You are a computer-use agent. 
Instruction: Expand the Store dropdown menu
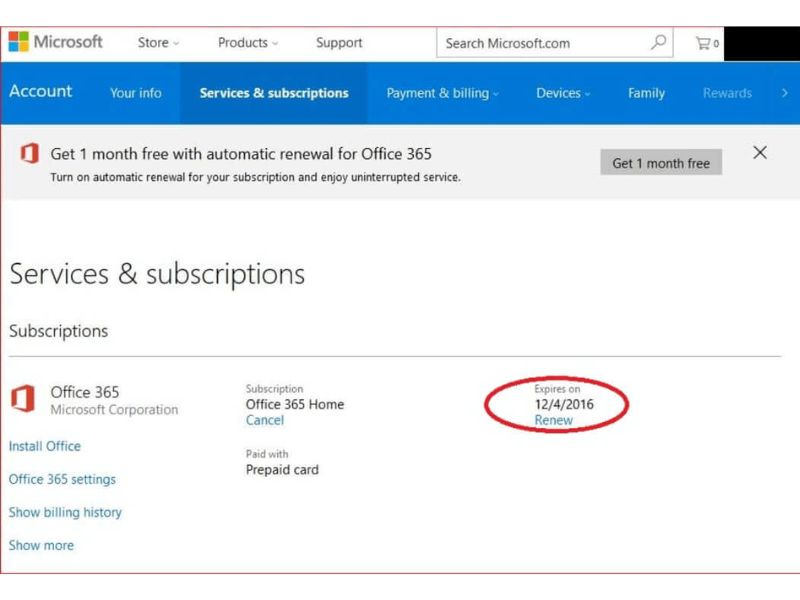click(158, 43)
